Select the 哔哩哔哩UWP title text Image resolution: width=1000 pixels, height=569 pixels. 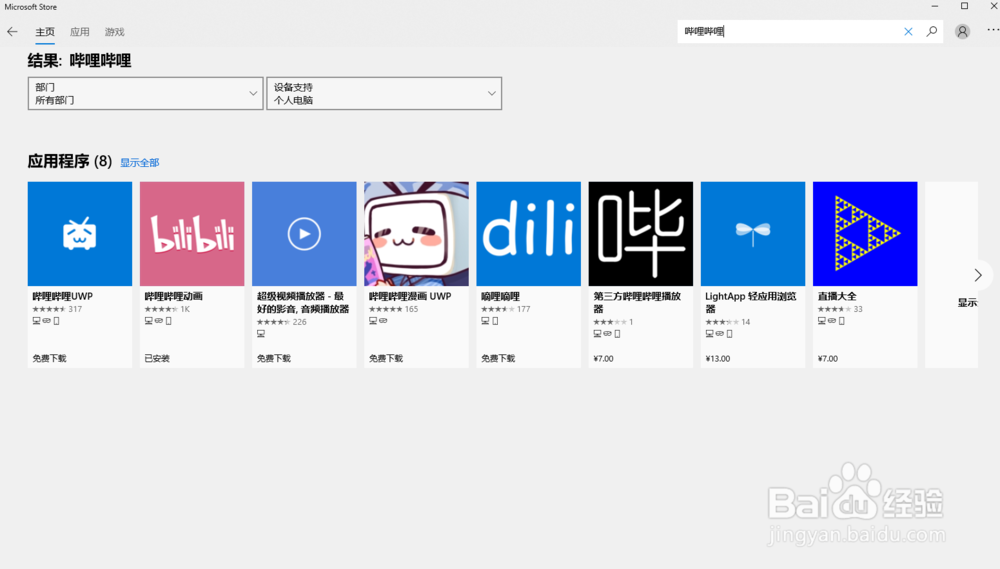pyautogui.click(x=62, y=297)
